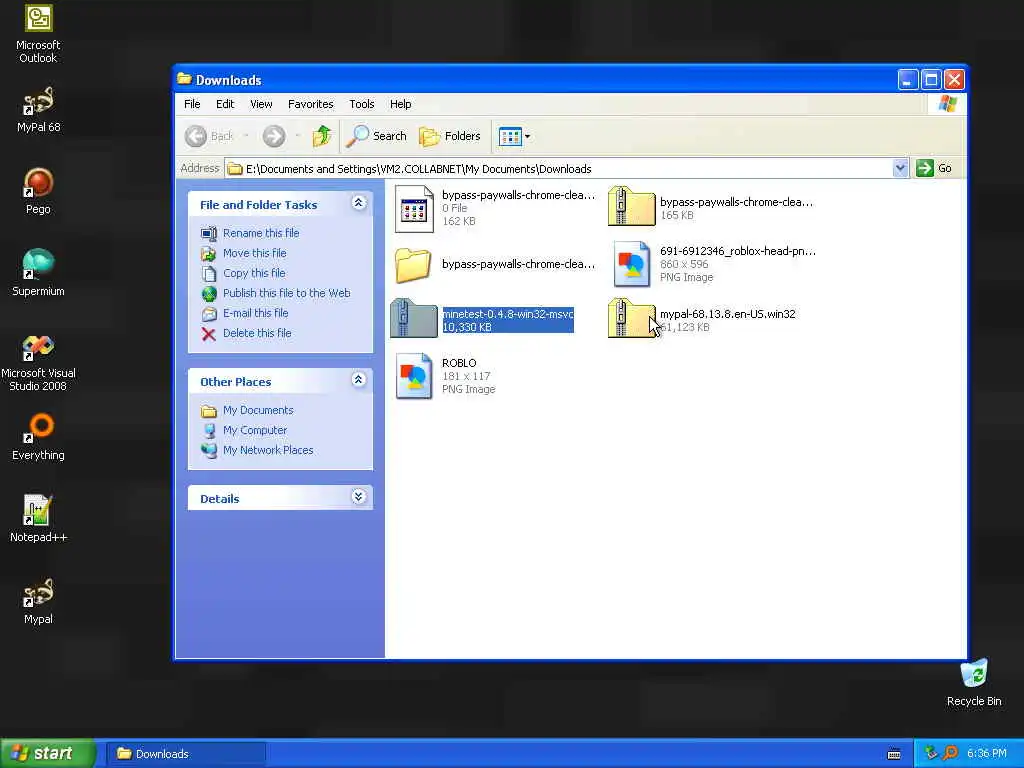Click the mypal-68.13.8.en-US.win32 file name
The image size is (1024, 768).
pos(728,314)
